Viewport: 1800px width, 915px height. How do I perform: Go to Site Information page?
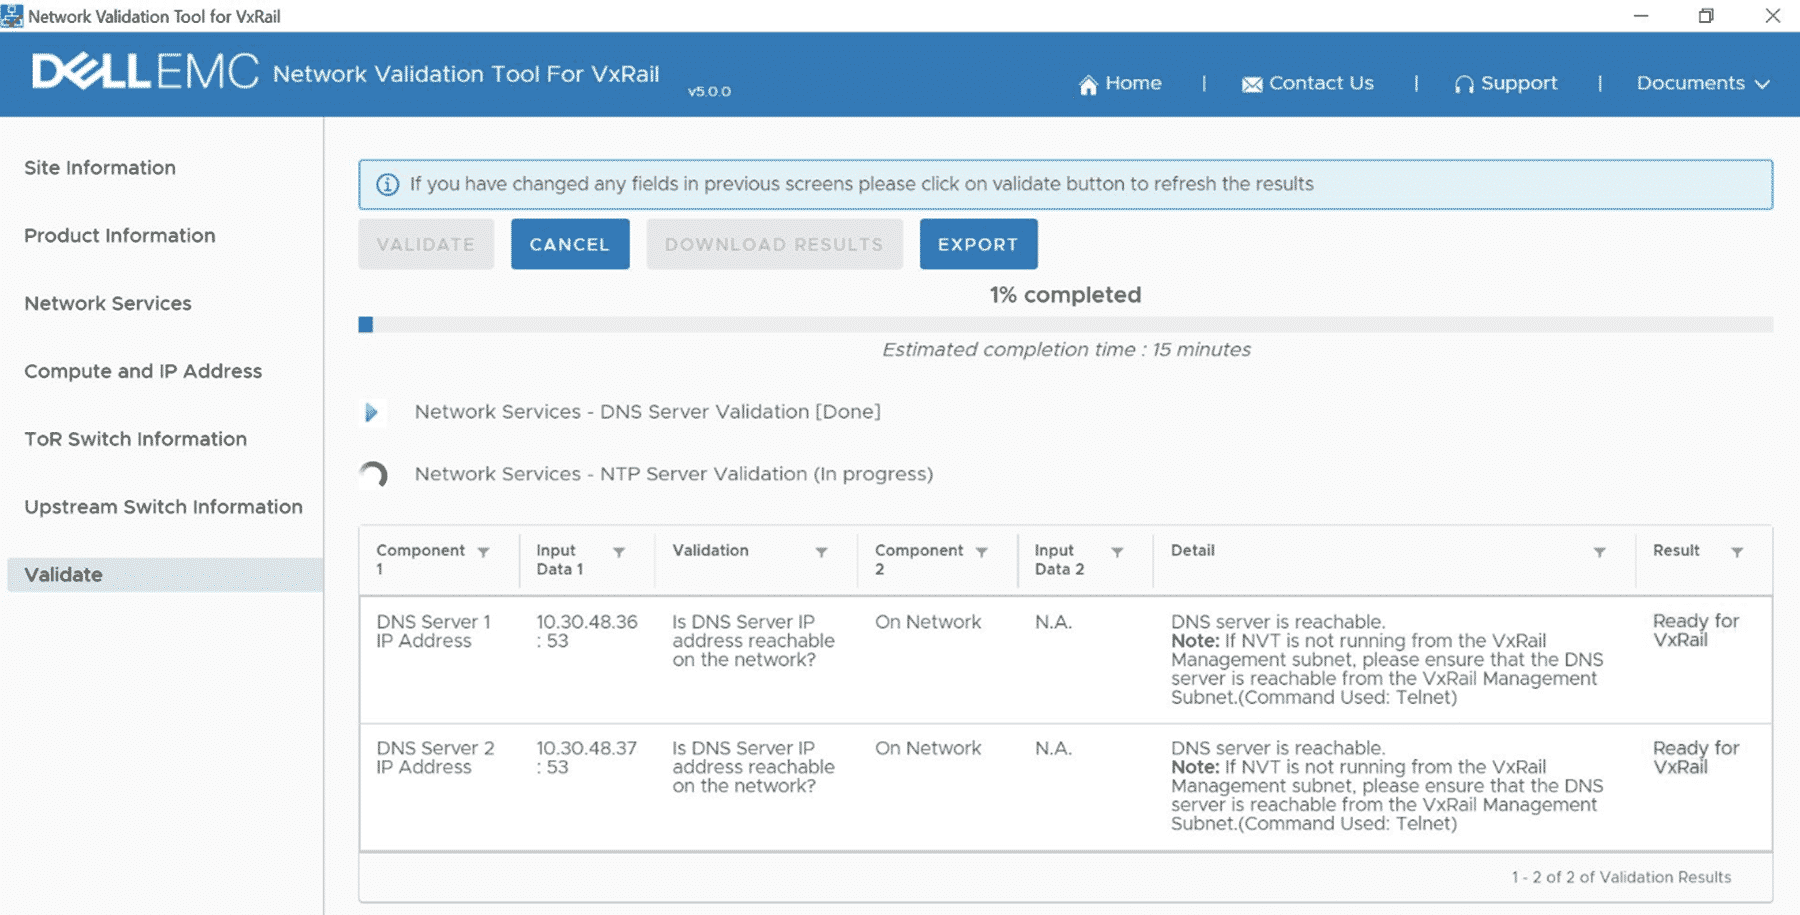pyautogui.click(x=100, y=168)
